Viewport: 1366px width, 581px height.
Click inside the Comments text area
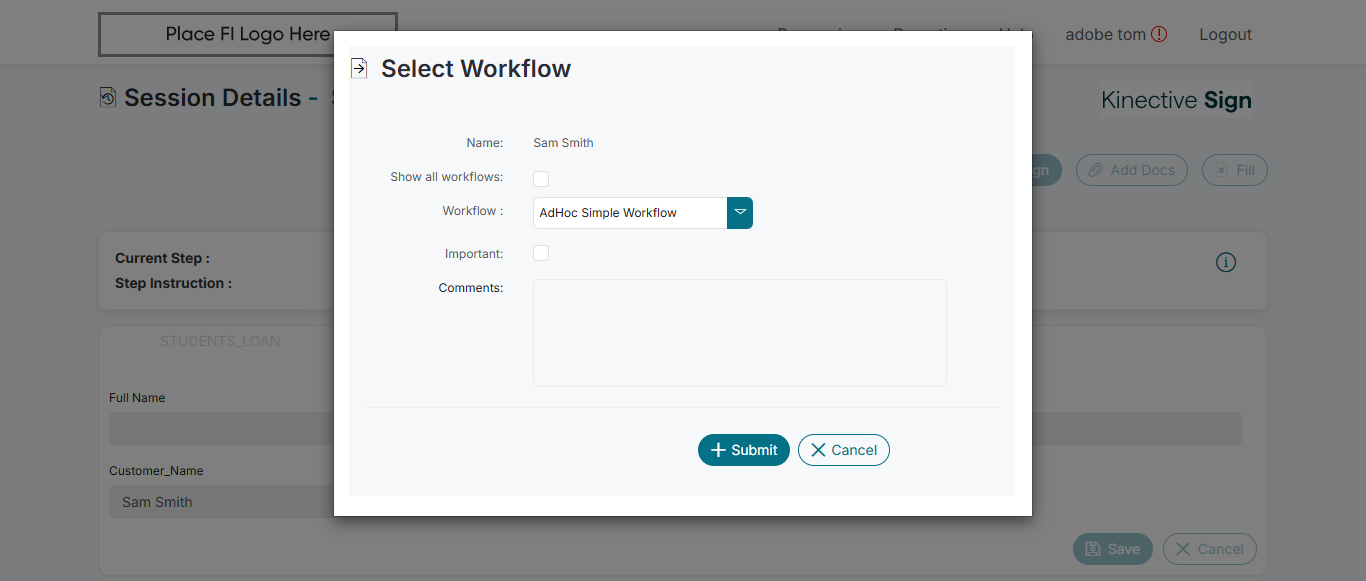(739, 333)
